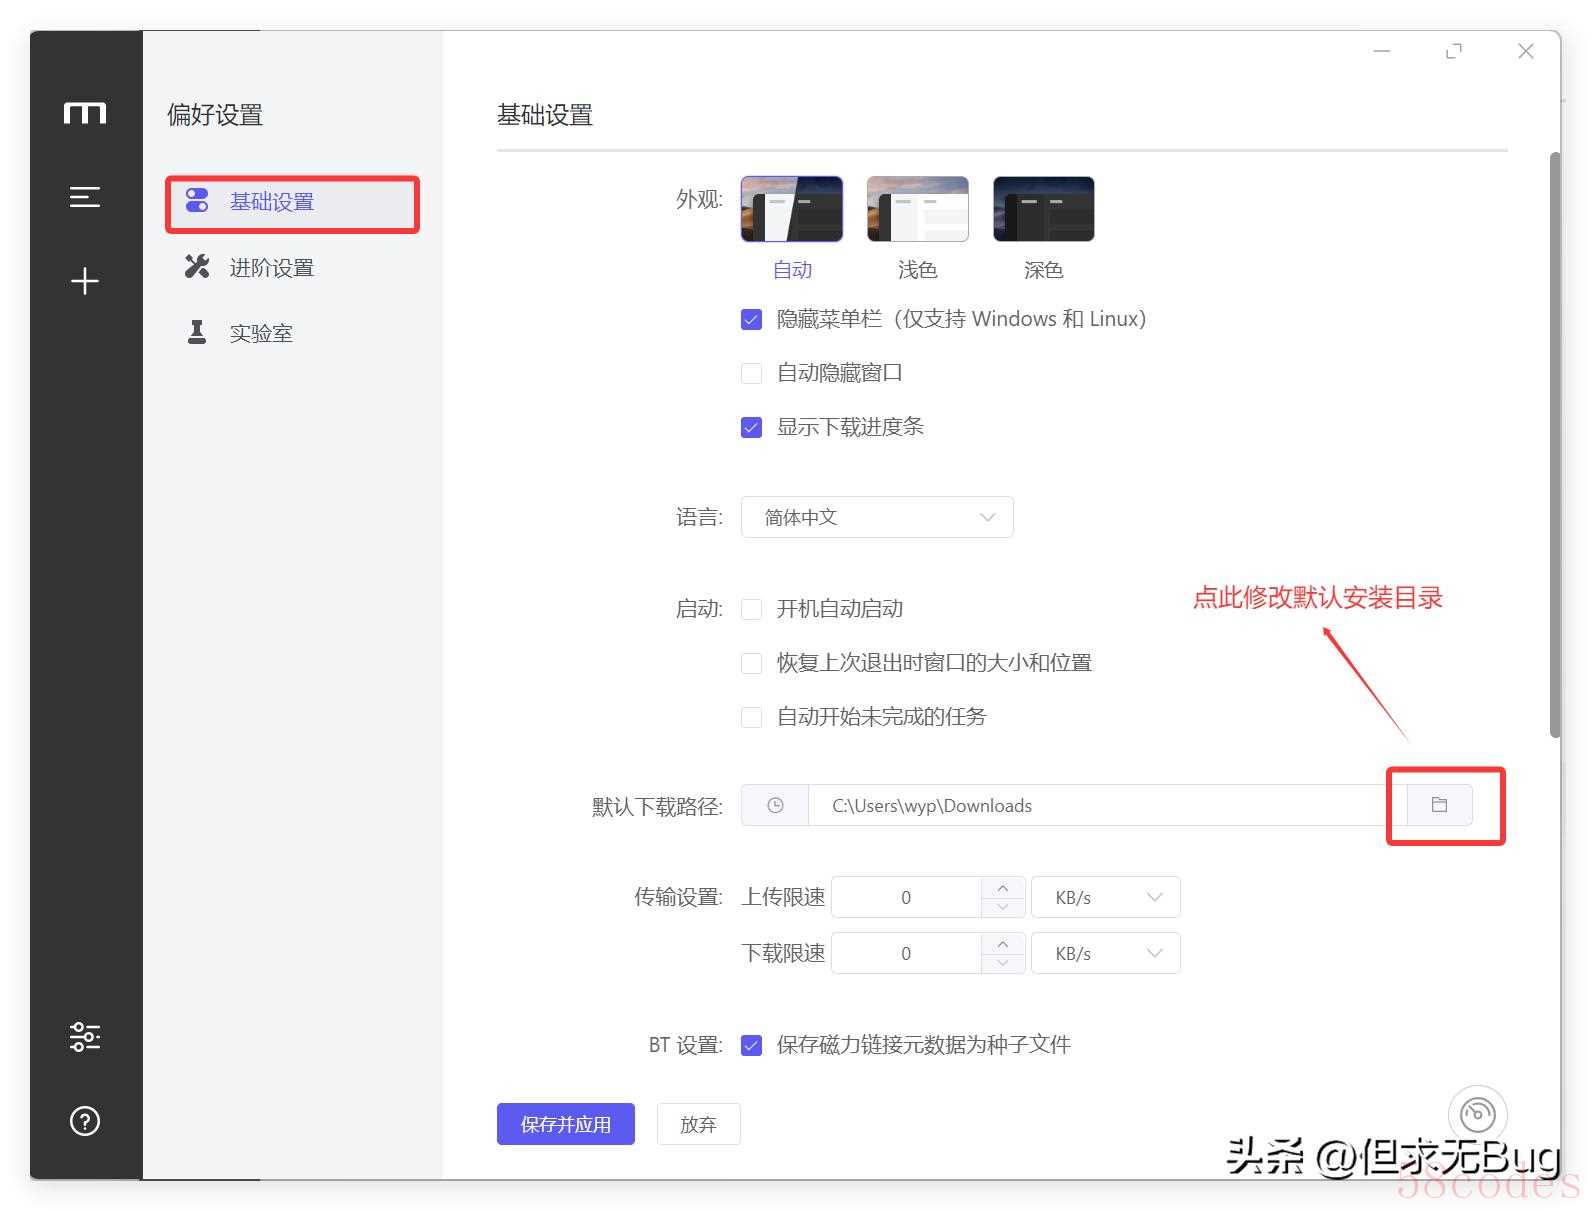
Task: Uncheck the hide menu bar checkbox
Action: click(x=751, y=319)
